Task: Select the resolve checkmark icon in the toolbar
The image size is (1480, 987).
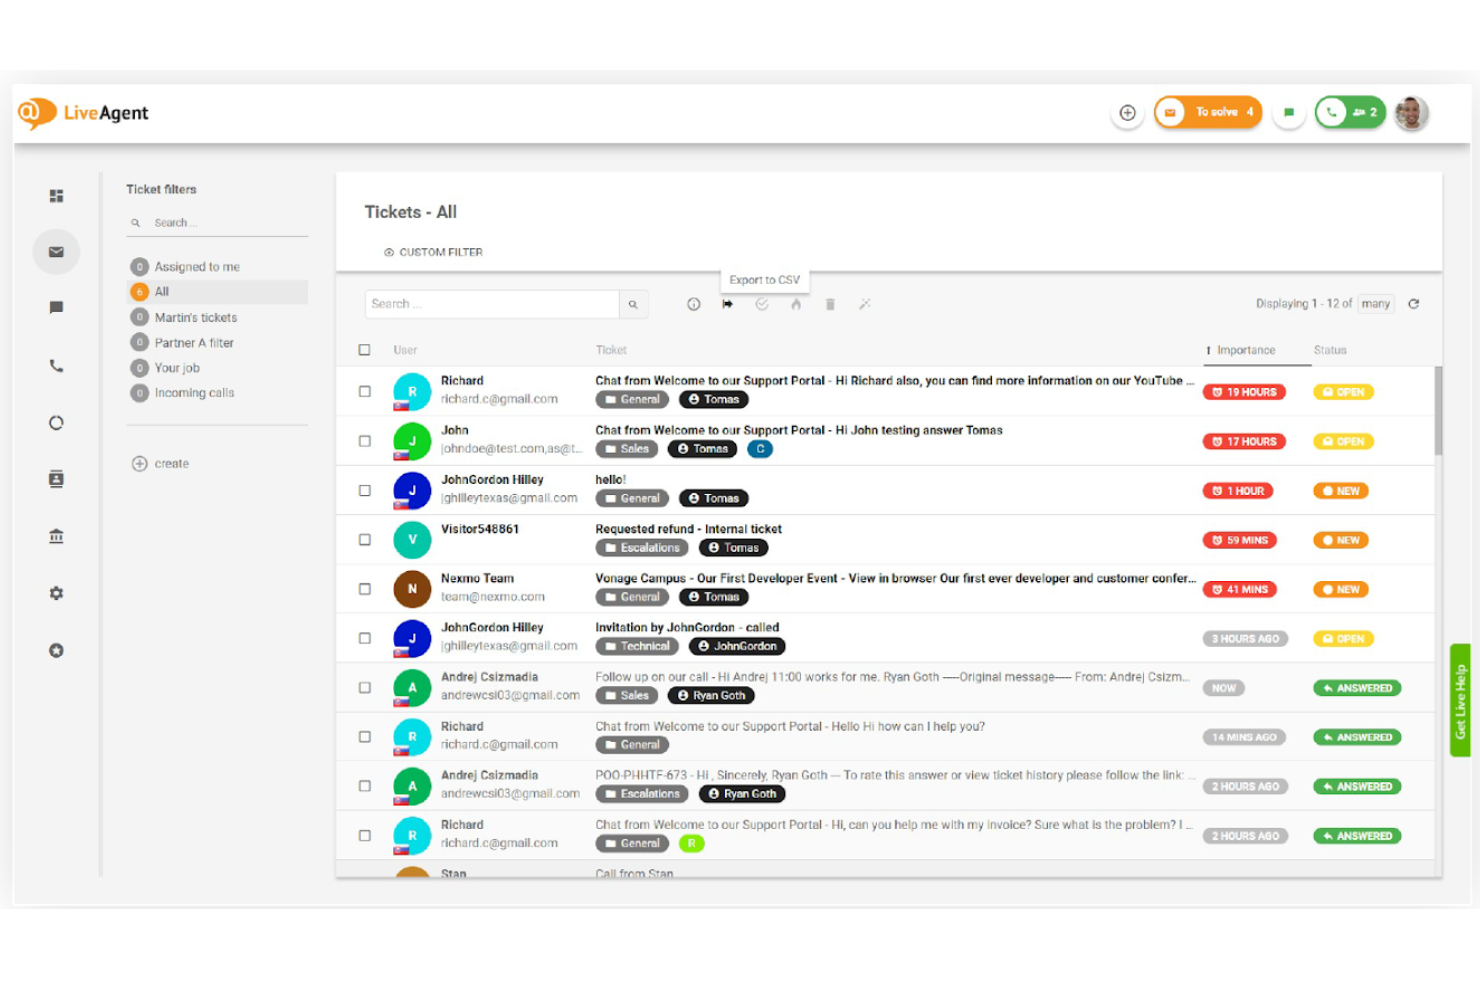Action: [762, 304]
